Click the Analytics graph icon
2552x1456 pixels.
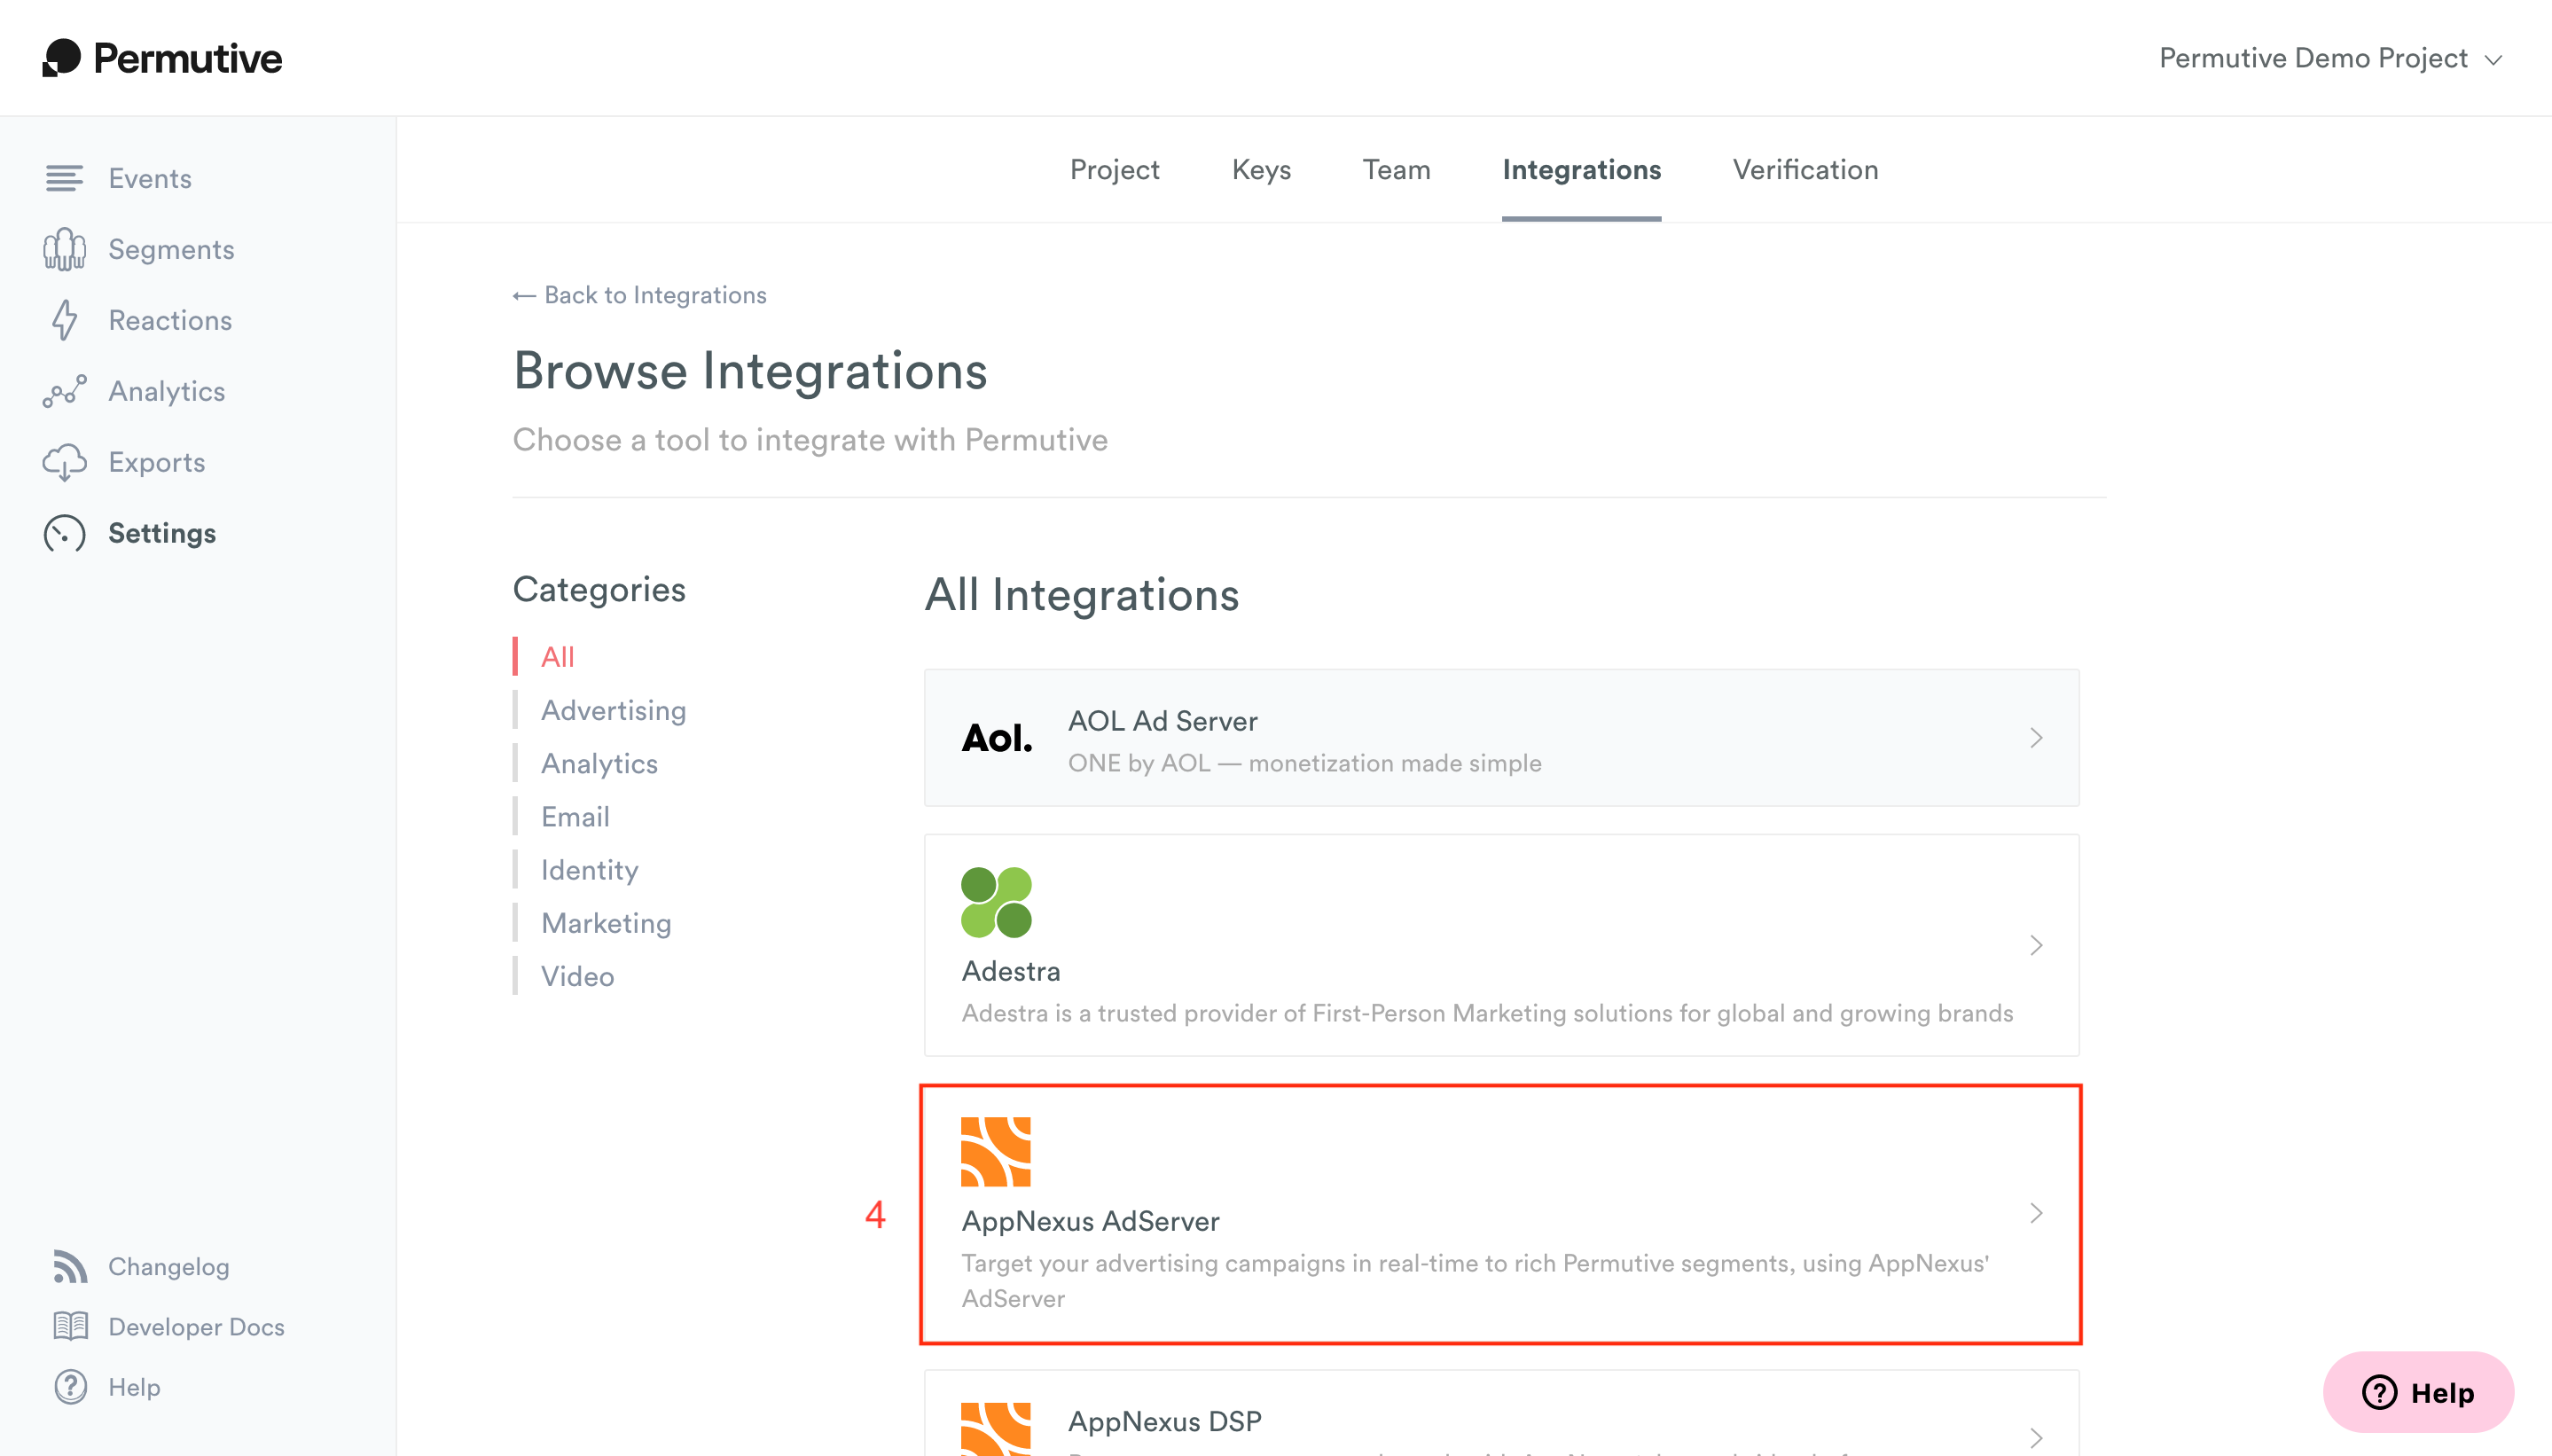(x=64, y=391)
